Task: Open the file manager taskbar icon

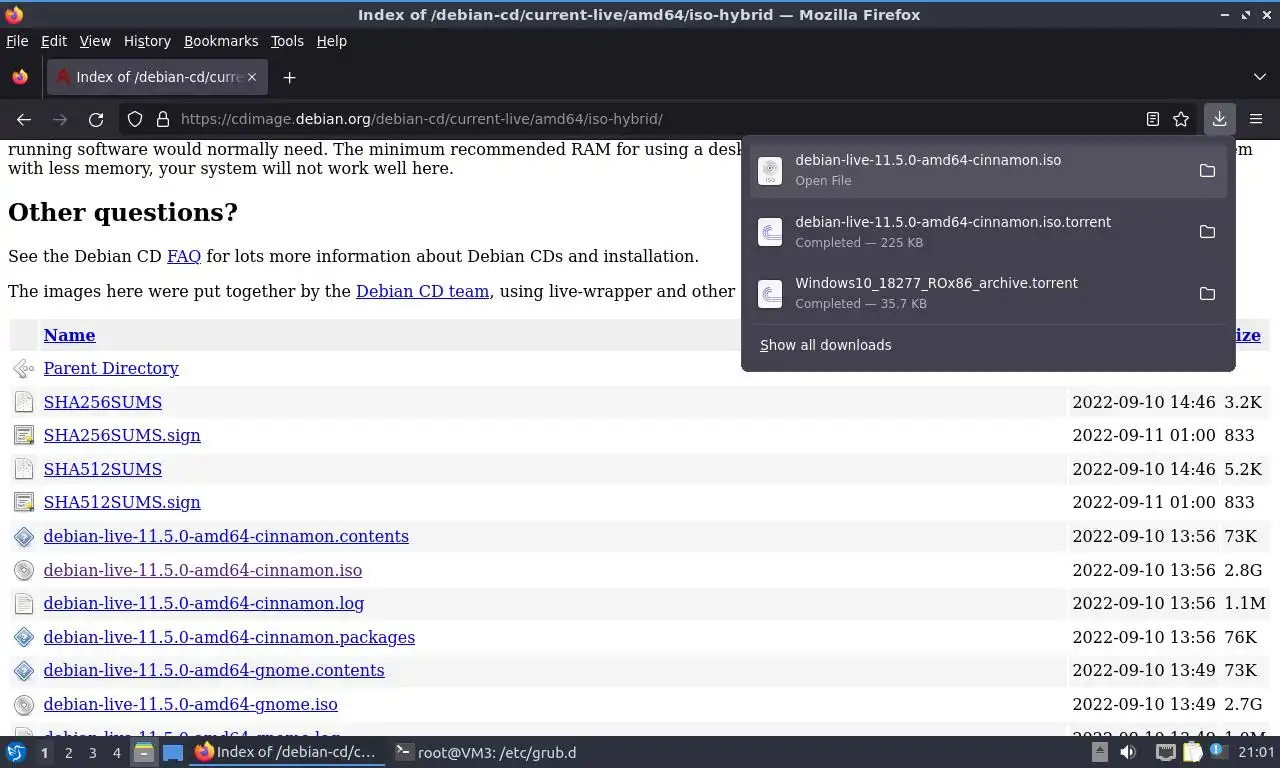Action: click(x=144, y=753)
